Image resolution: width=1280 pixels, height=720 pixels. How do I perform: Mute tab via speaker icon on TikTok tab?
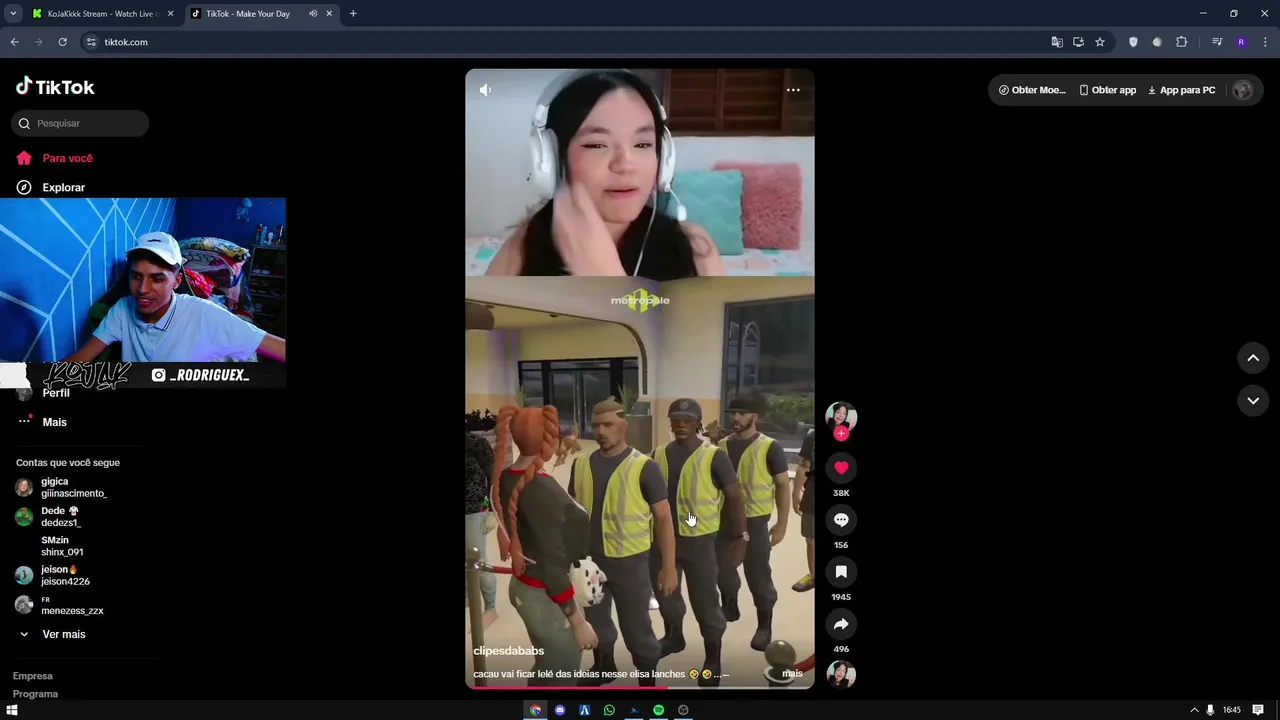point(313,14)
